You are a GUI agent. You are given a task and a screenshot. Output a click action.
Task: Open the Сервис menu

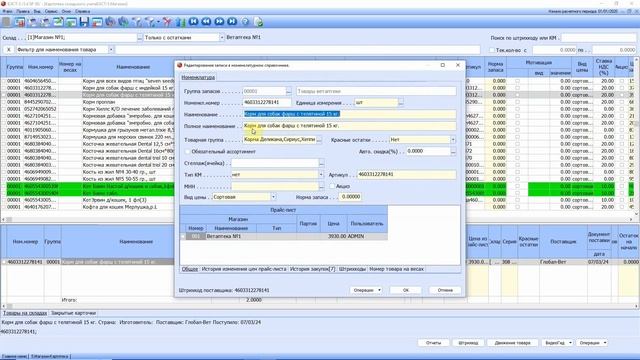(x=51, y=11)
